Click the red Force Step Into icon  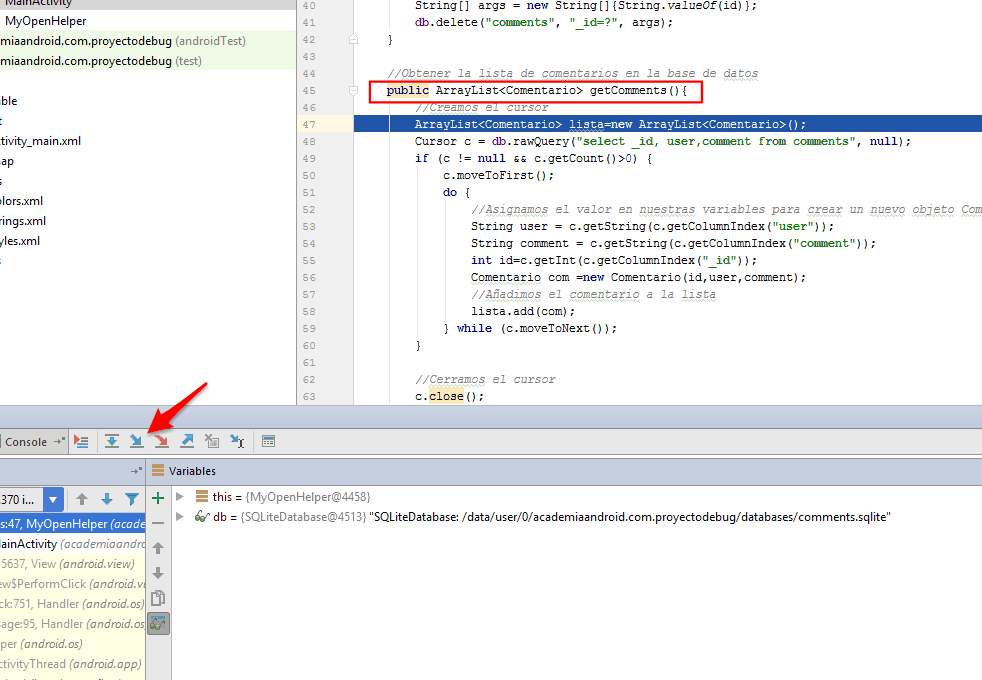pos(161,441)
